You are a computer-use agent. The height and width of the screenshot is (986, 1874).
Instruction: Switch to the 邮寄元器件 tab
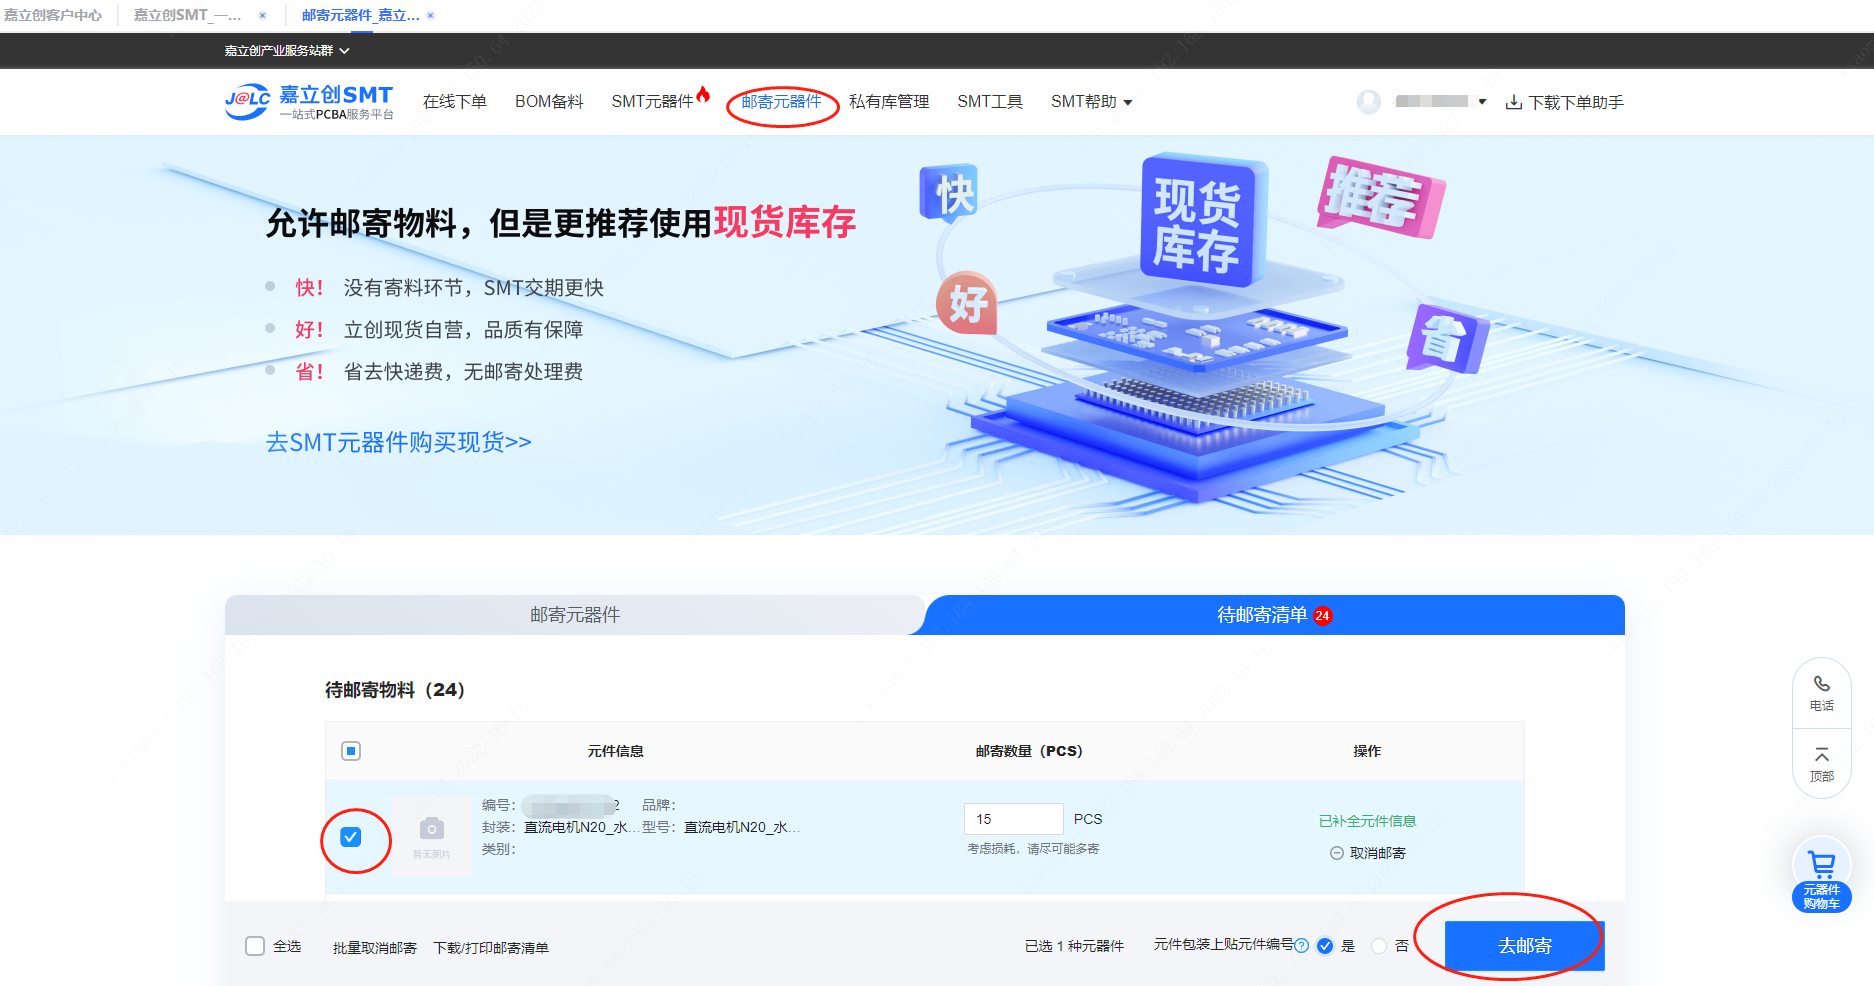[575, 615]
